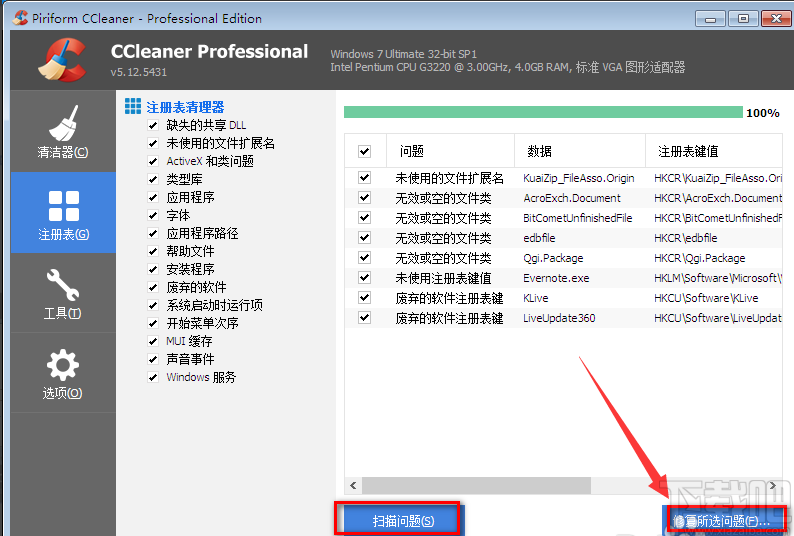Click the green scan progress bar

[543, 112]
